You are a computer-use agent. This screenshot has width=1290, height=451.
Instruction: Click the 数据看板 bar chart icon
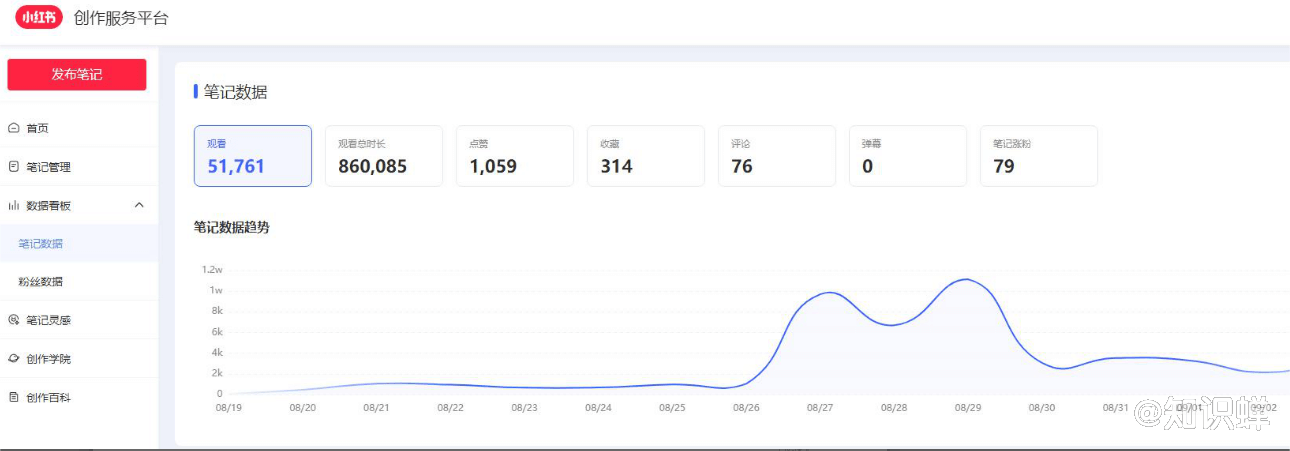[14, 205]
